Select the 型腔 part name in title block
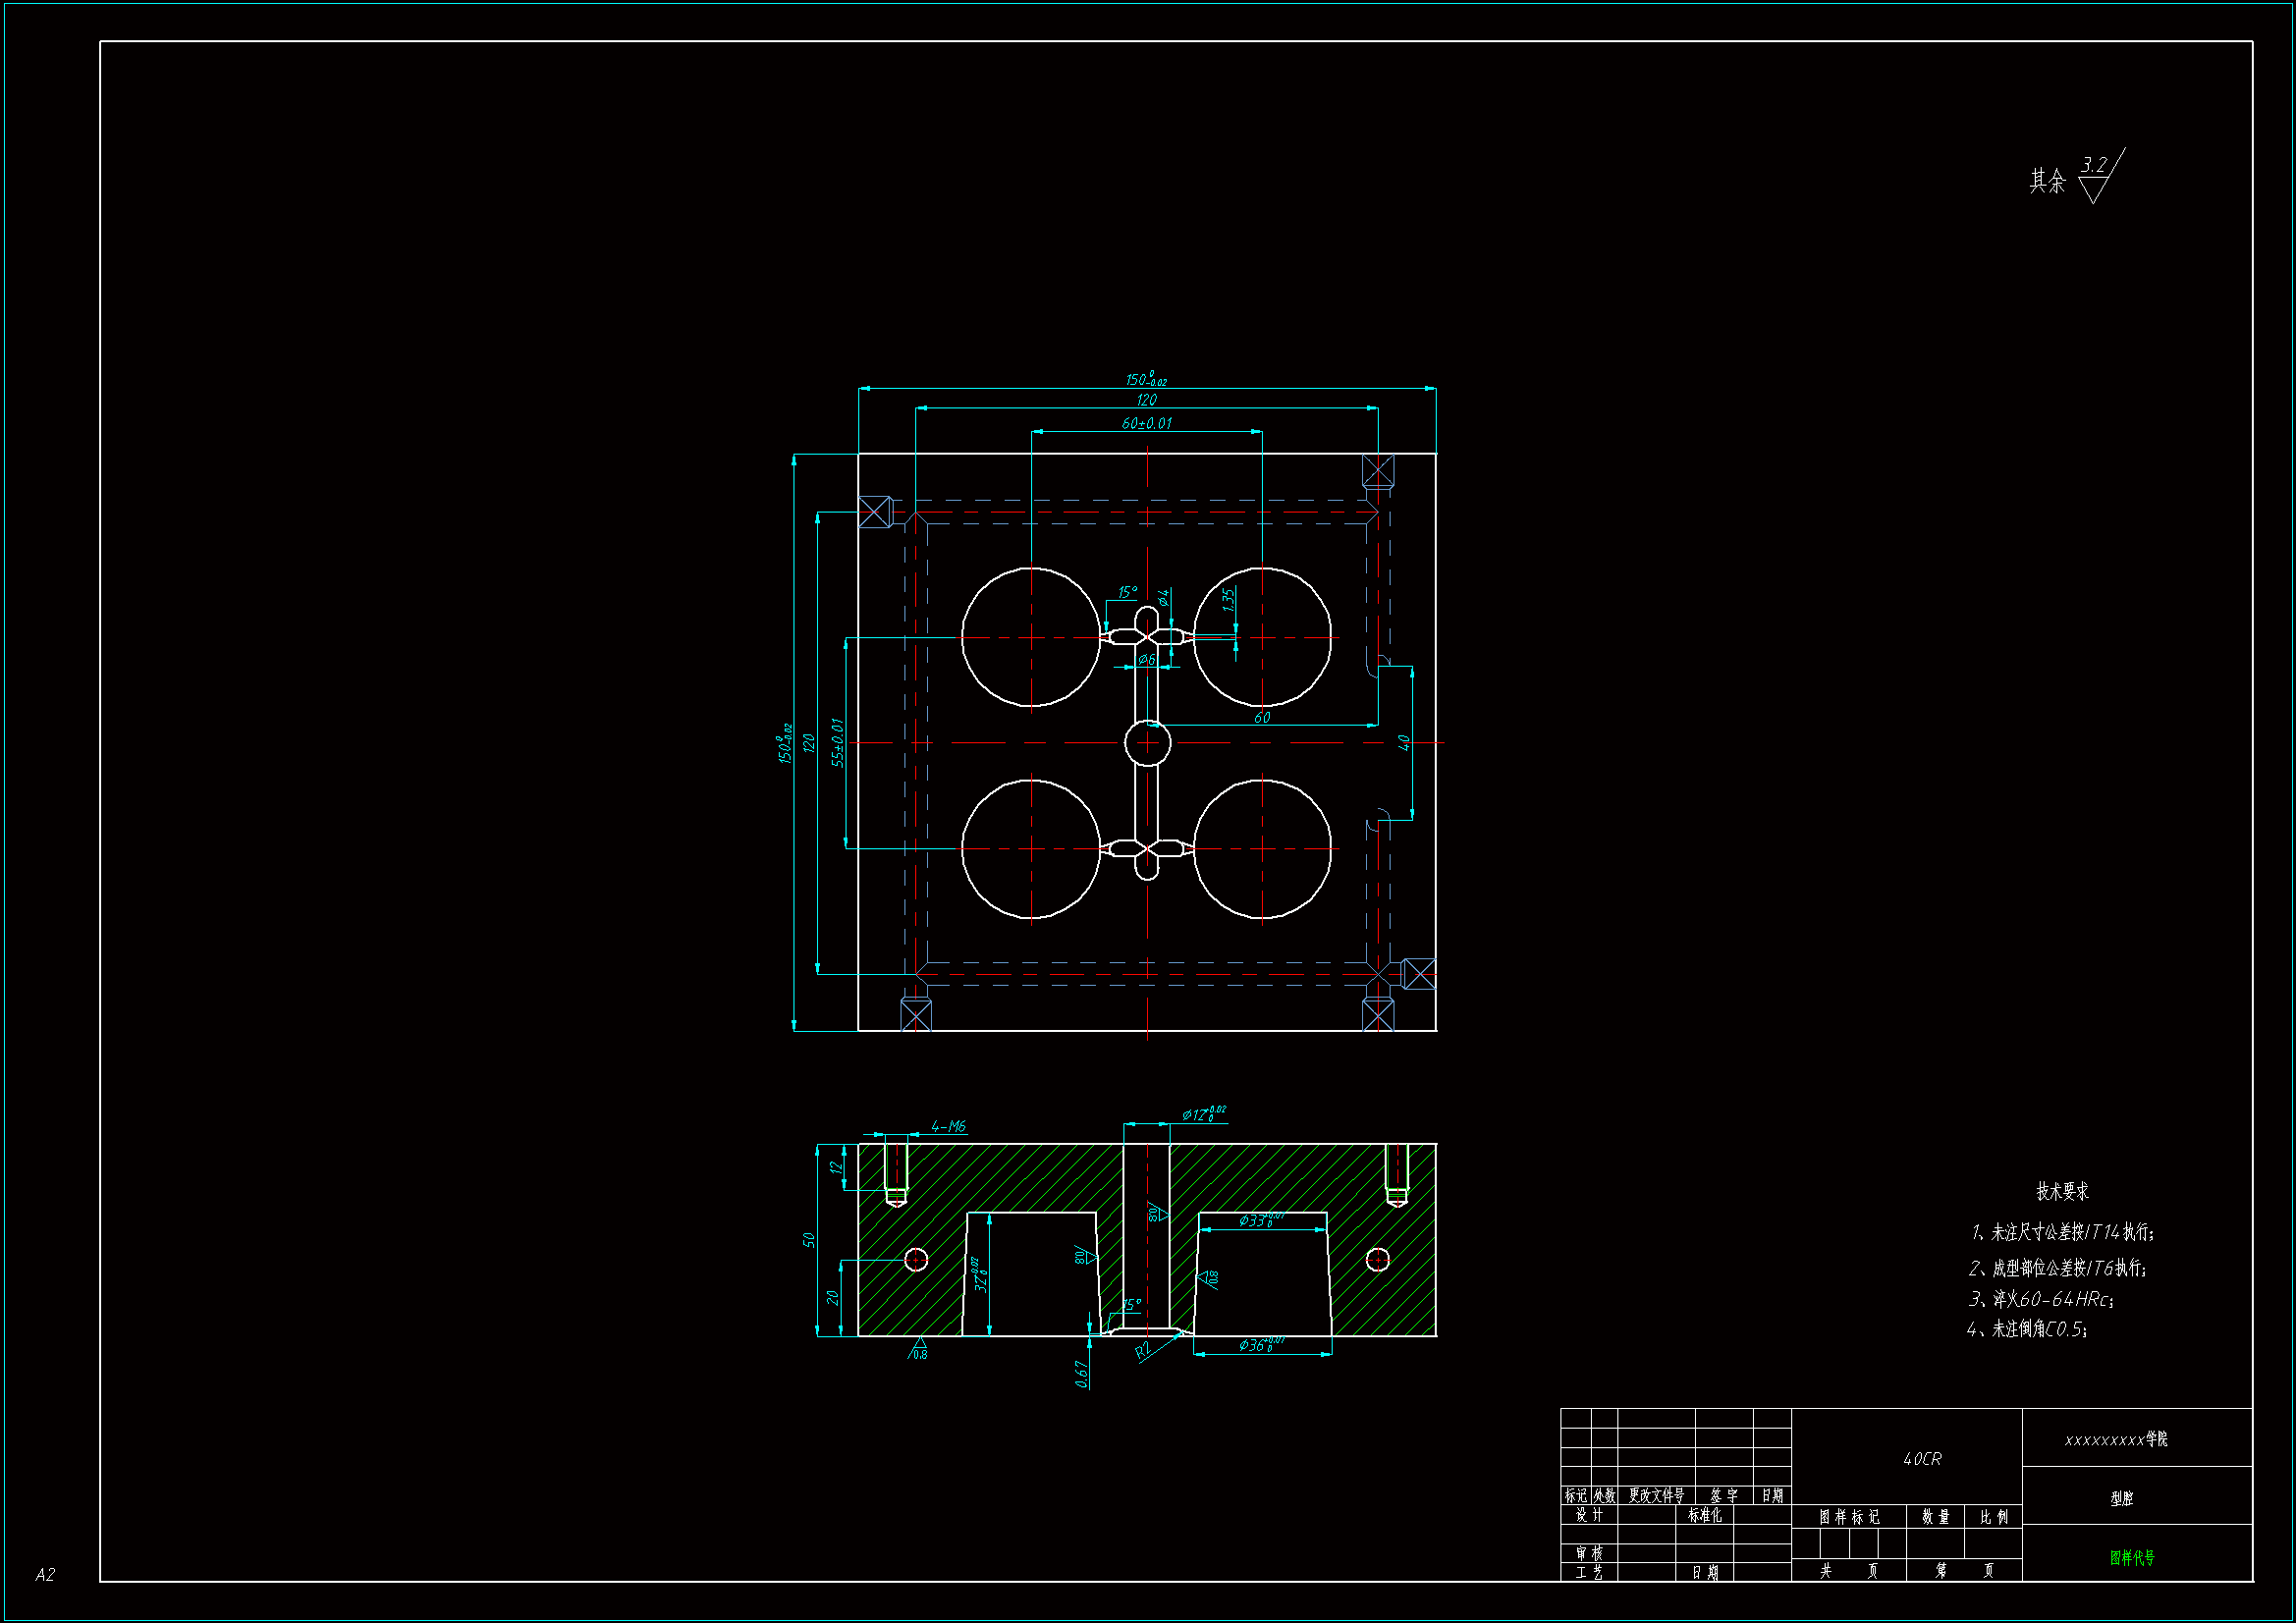 point(2121,1498)
